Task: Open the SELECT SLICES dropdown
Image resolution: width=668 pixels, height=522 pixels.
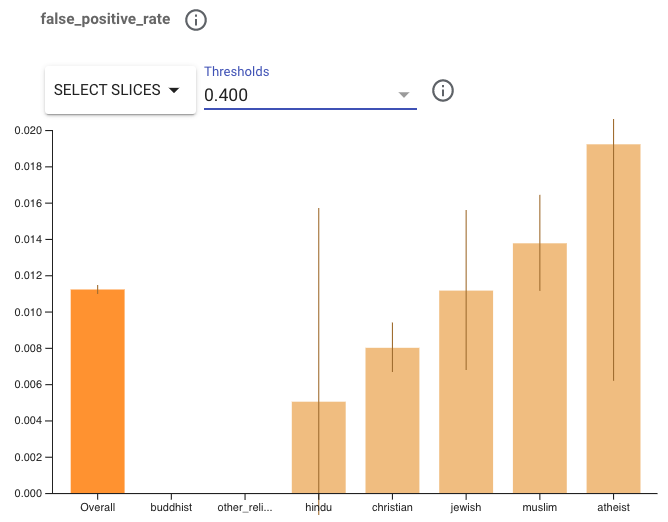Action: click(x=120, y=91)
